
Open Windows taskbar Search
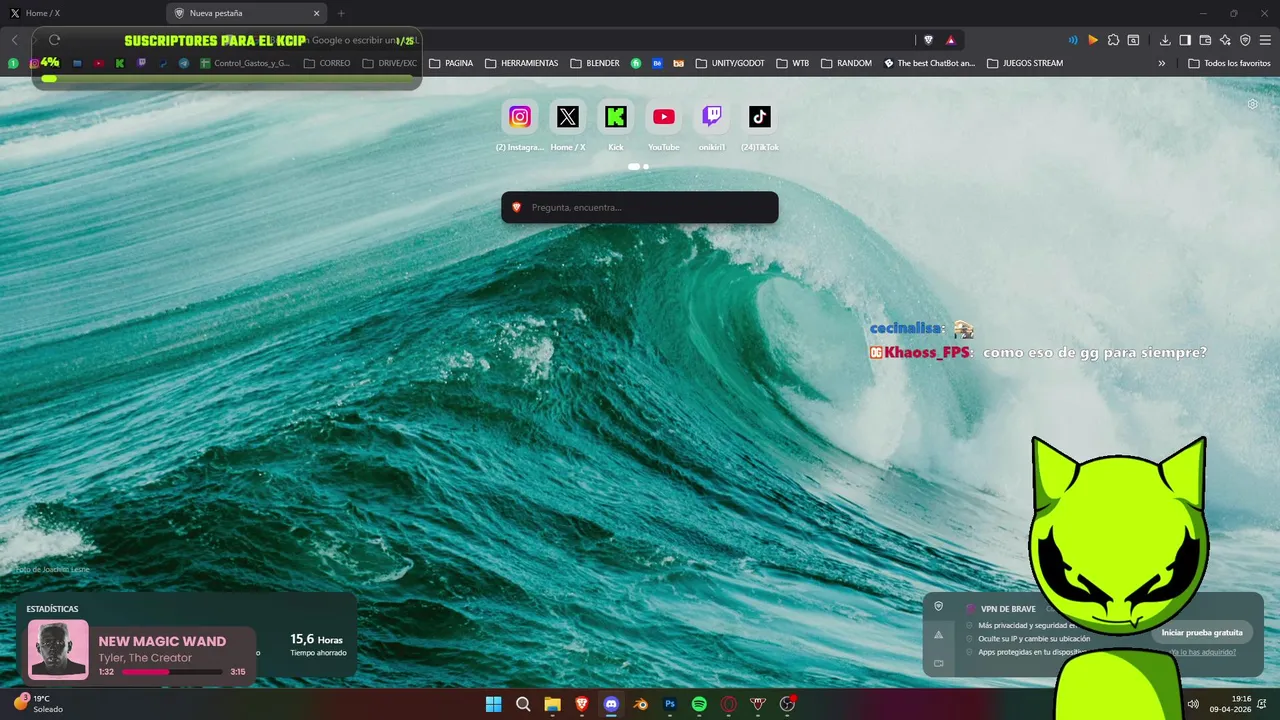coord(523,704)
